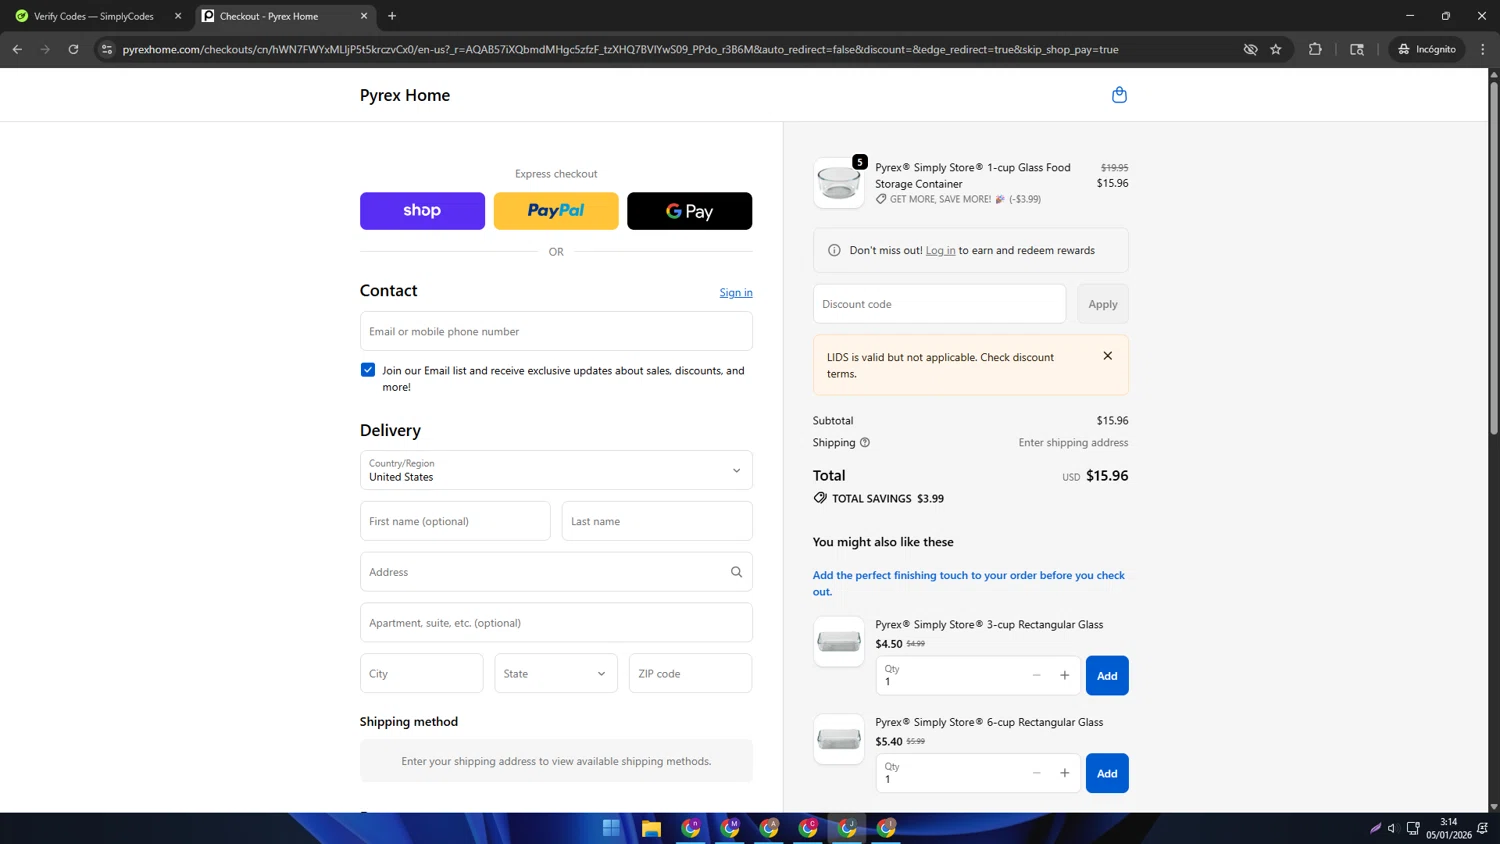Uncheck the Join our Email list checkbox
Screen dimensions: 1500x844
point(368,370)
